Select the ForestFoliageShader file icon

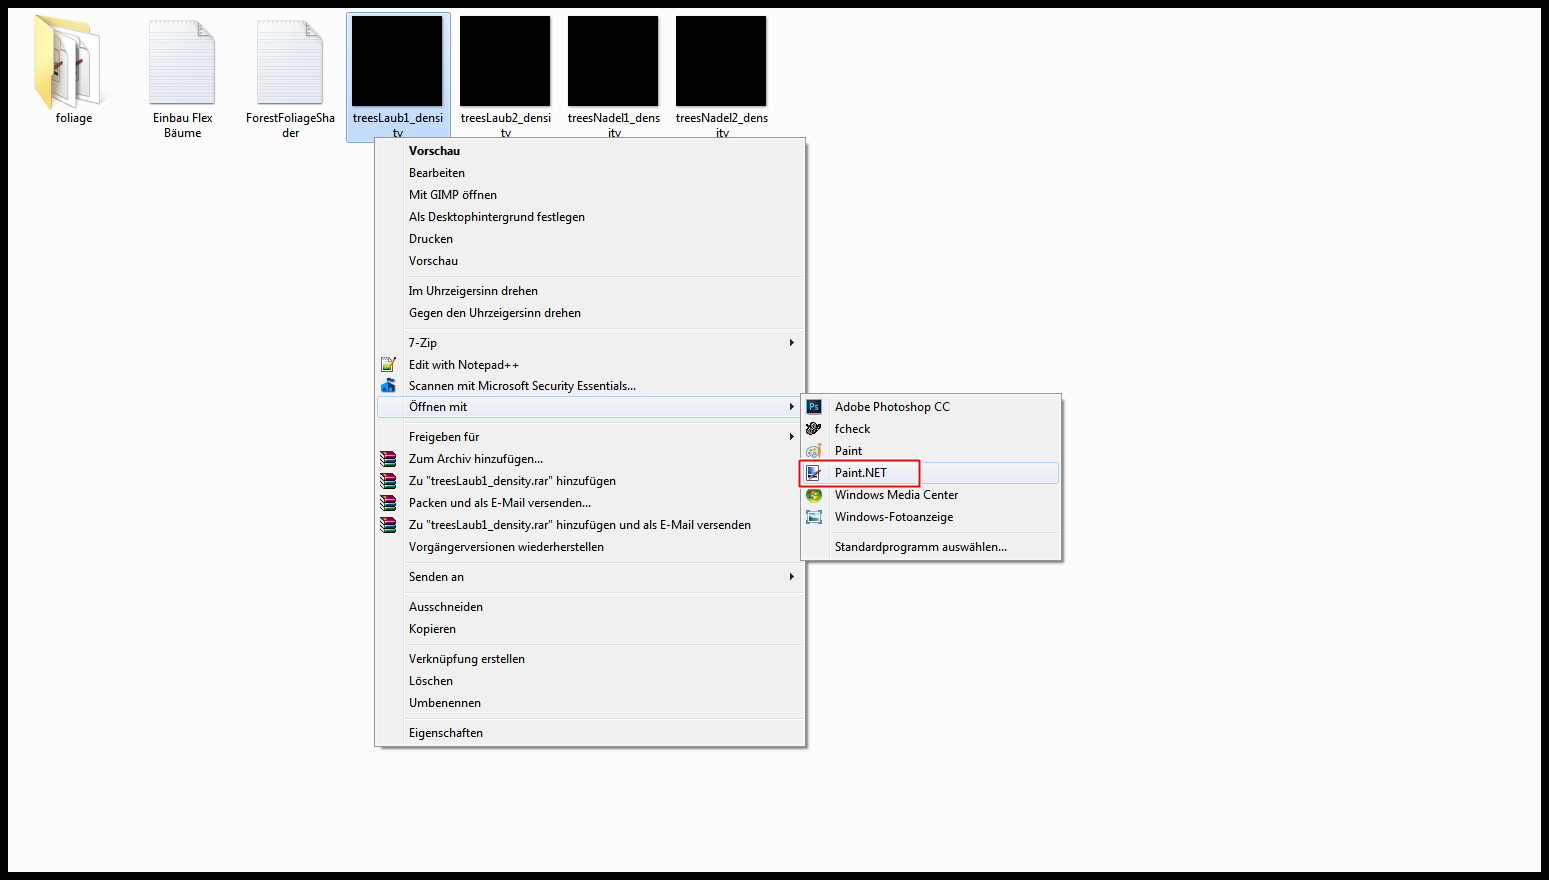290,62
